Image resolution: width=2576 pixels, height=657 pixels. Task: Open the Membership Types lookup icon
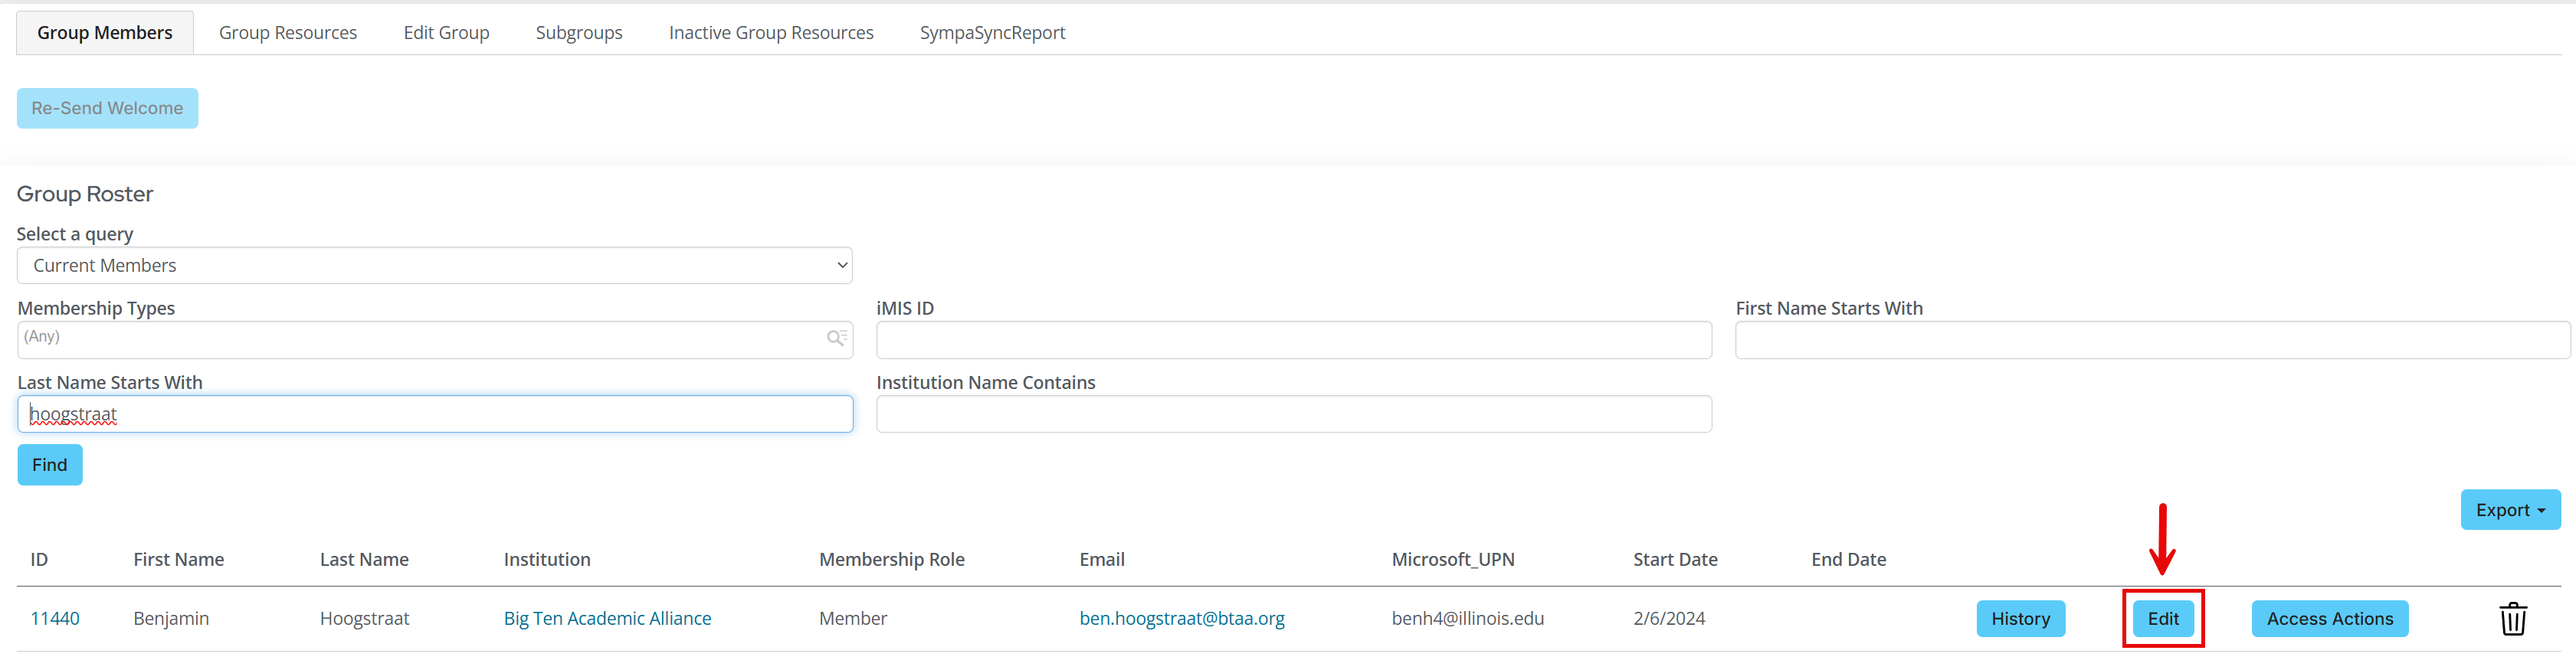click(837, 338)
